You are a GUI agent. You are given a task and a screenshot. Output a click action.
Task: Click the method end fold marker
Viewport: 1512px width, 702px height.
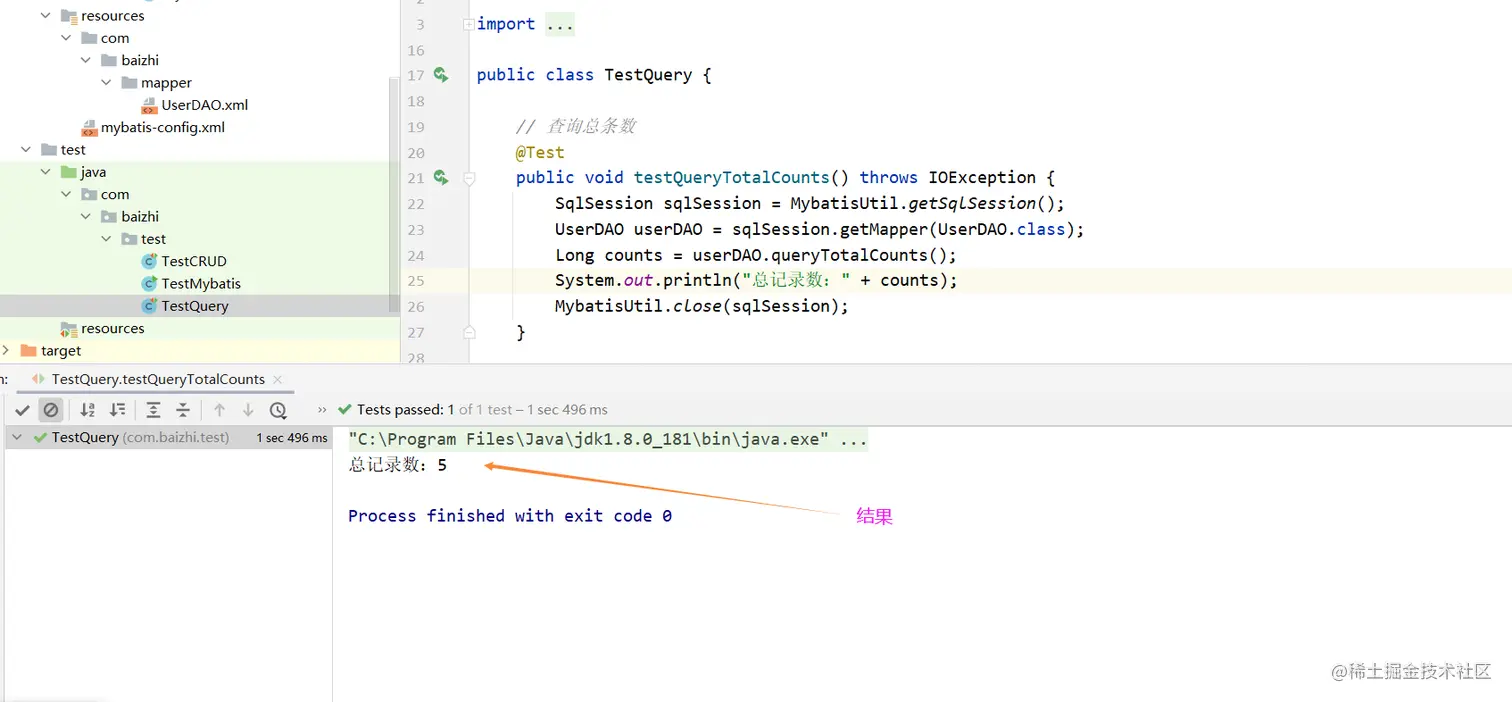(468, 332)
